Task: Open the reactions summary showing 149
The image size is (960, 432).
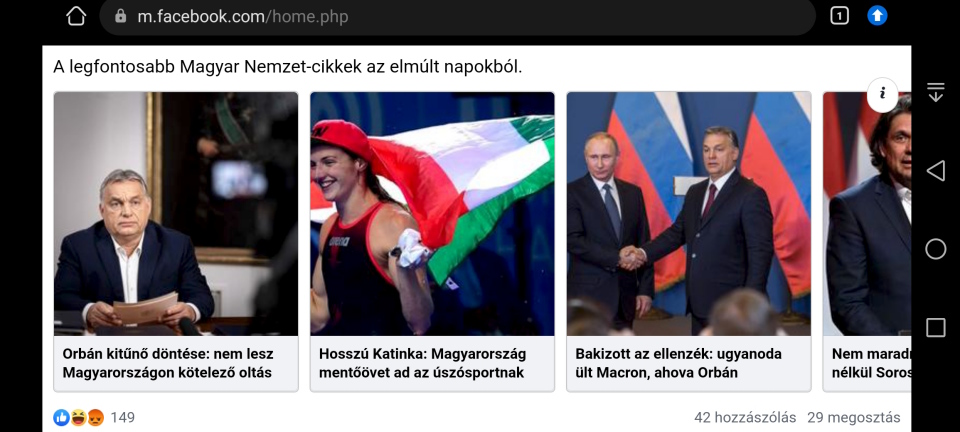Action: pos(94,417)
